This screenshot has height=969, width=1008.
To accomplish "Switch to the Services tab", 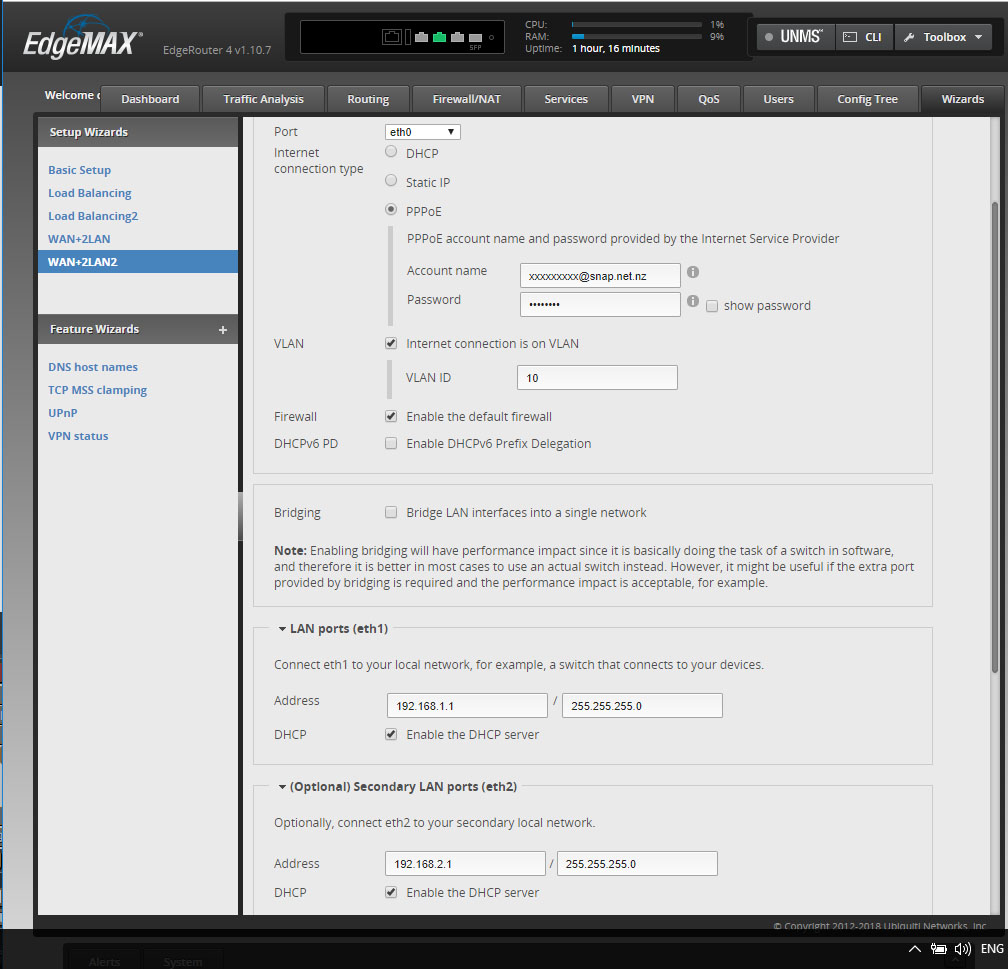I will [566, 99].
